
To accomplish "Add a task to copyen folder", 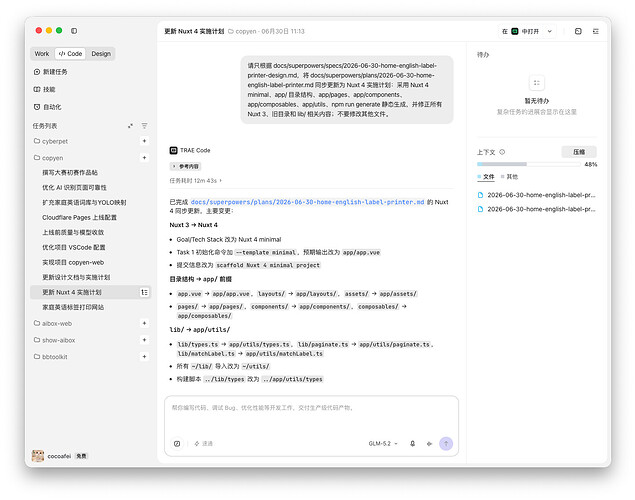I will (144, 157).
